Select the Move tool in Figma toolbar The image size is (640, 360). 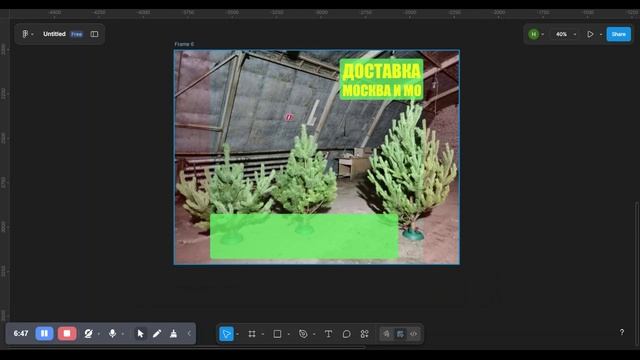[226, 334]
